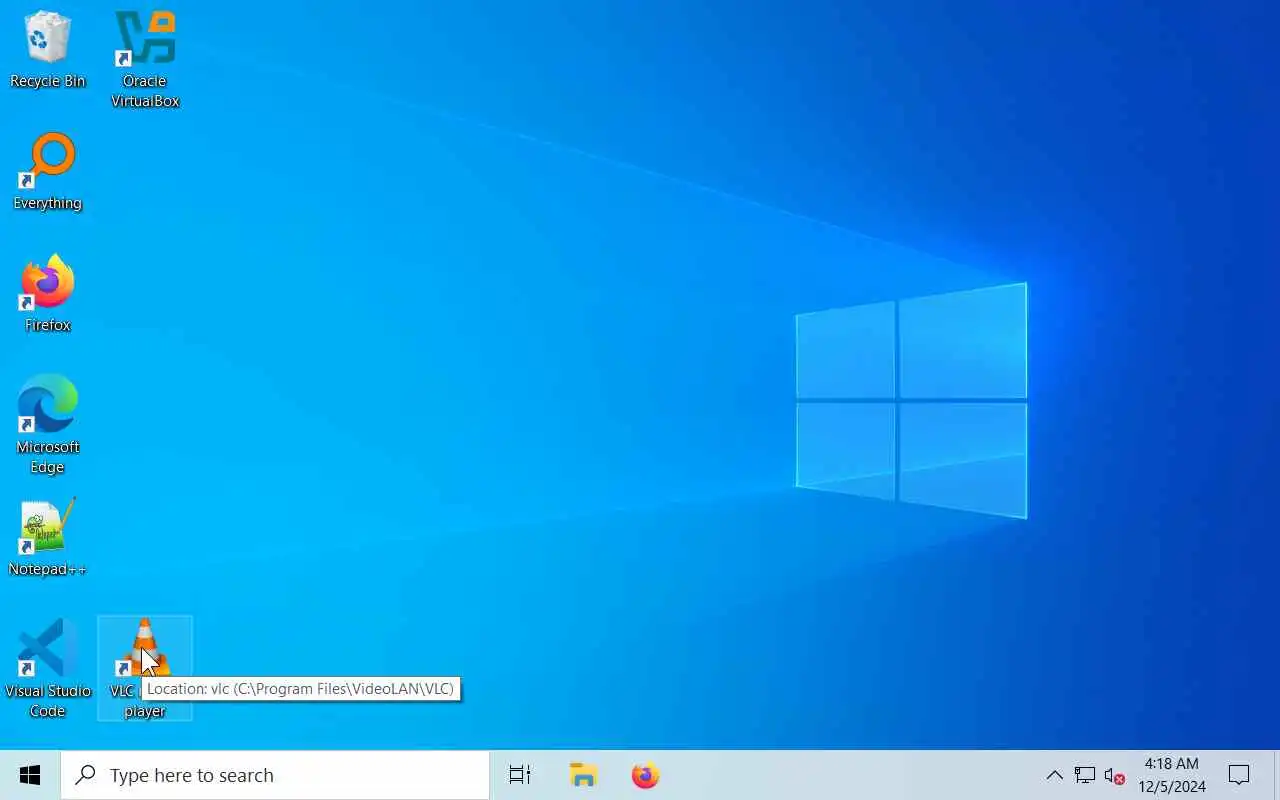Select the Everything search desktop shortcut
The width and height of the screenshot is (1280, 800).
pyautogui.click(x=47, y=172)
